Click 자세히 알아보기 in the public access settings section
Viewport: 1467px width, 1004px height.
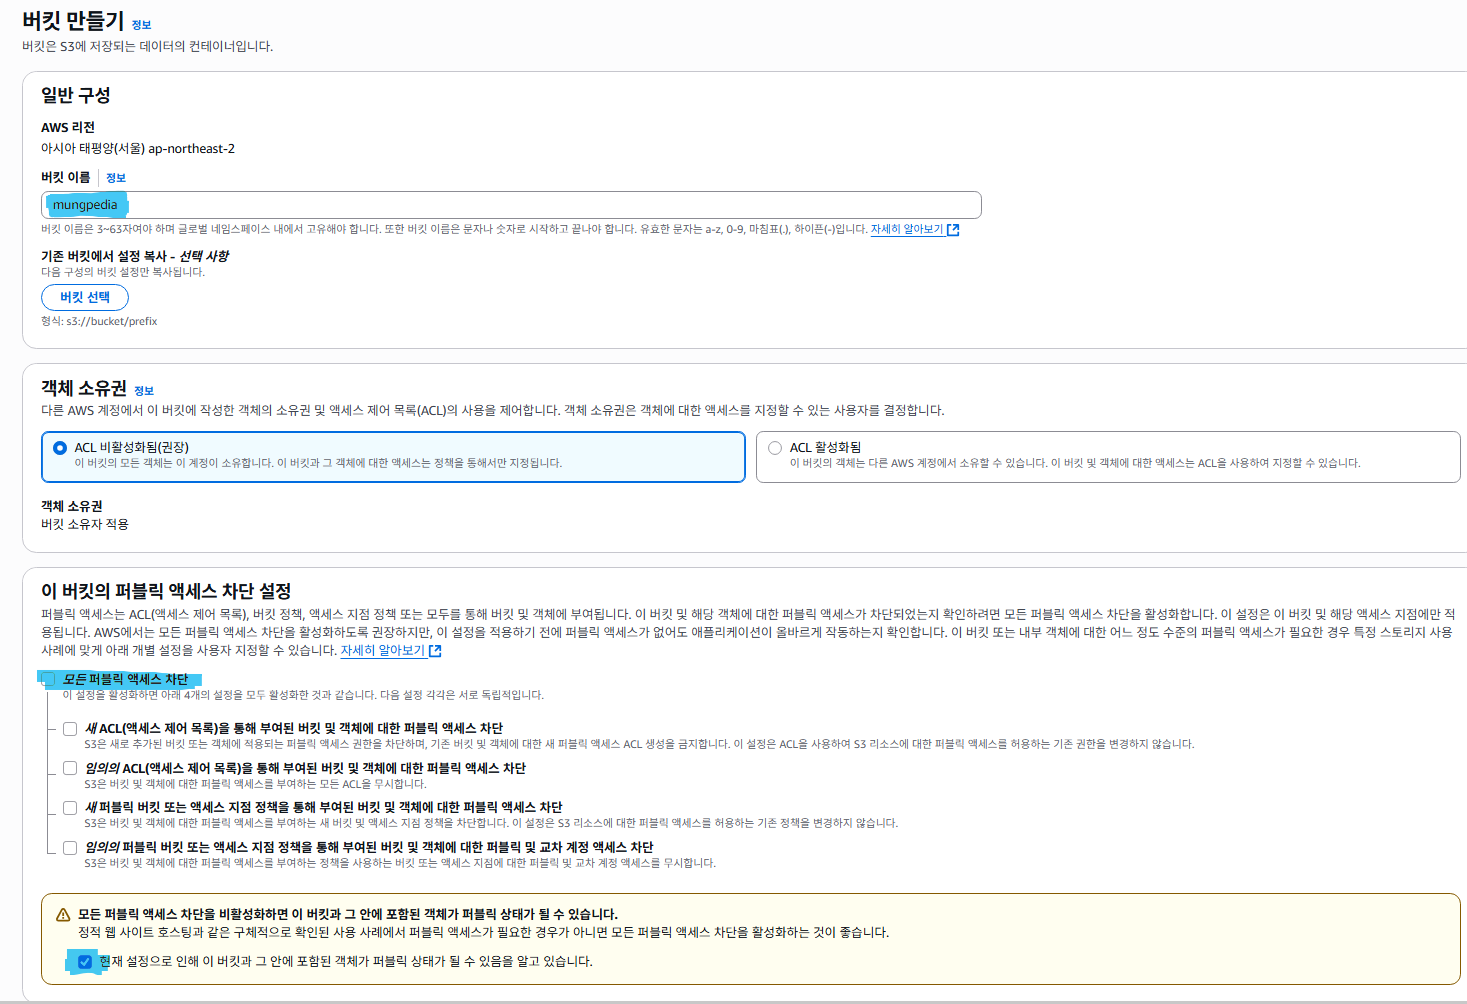tap(383, 650)
